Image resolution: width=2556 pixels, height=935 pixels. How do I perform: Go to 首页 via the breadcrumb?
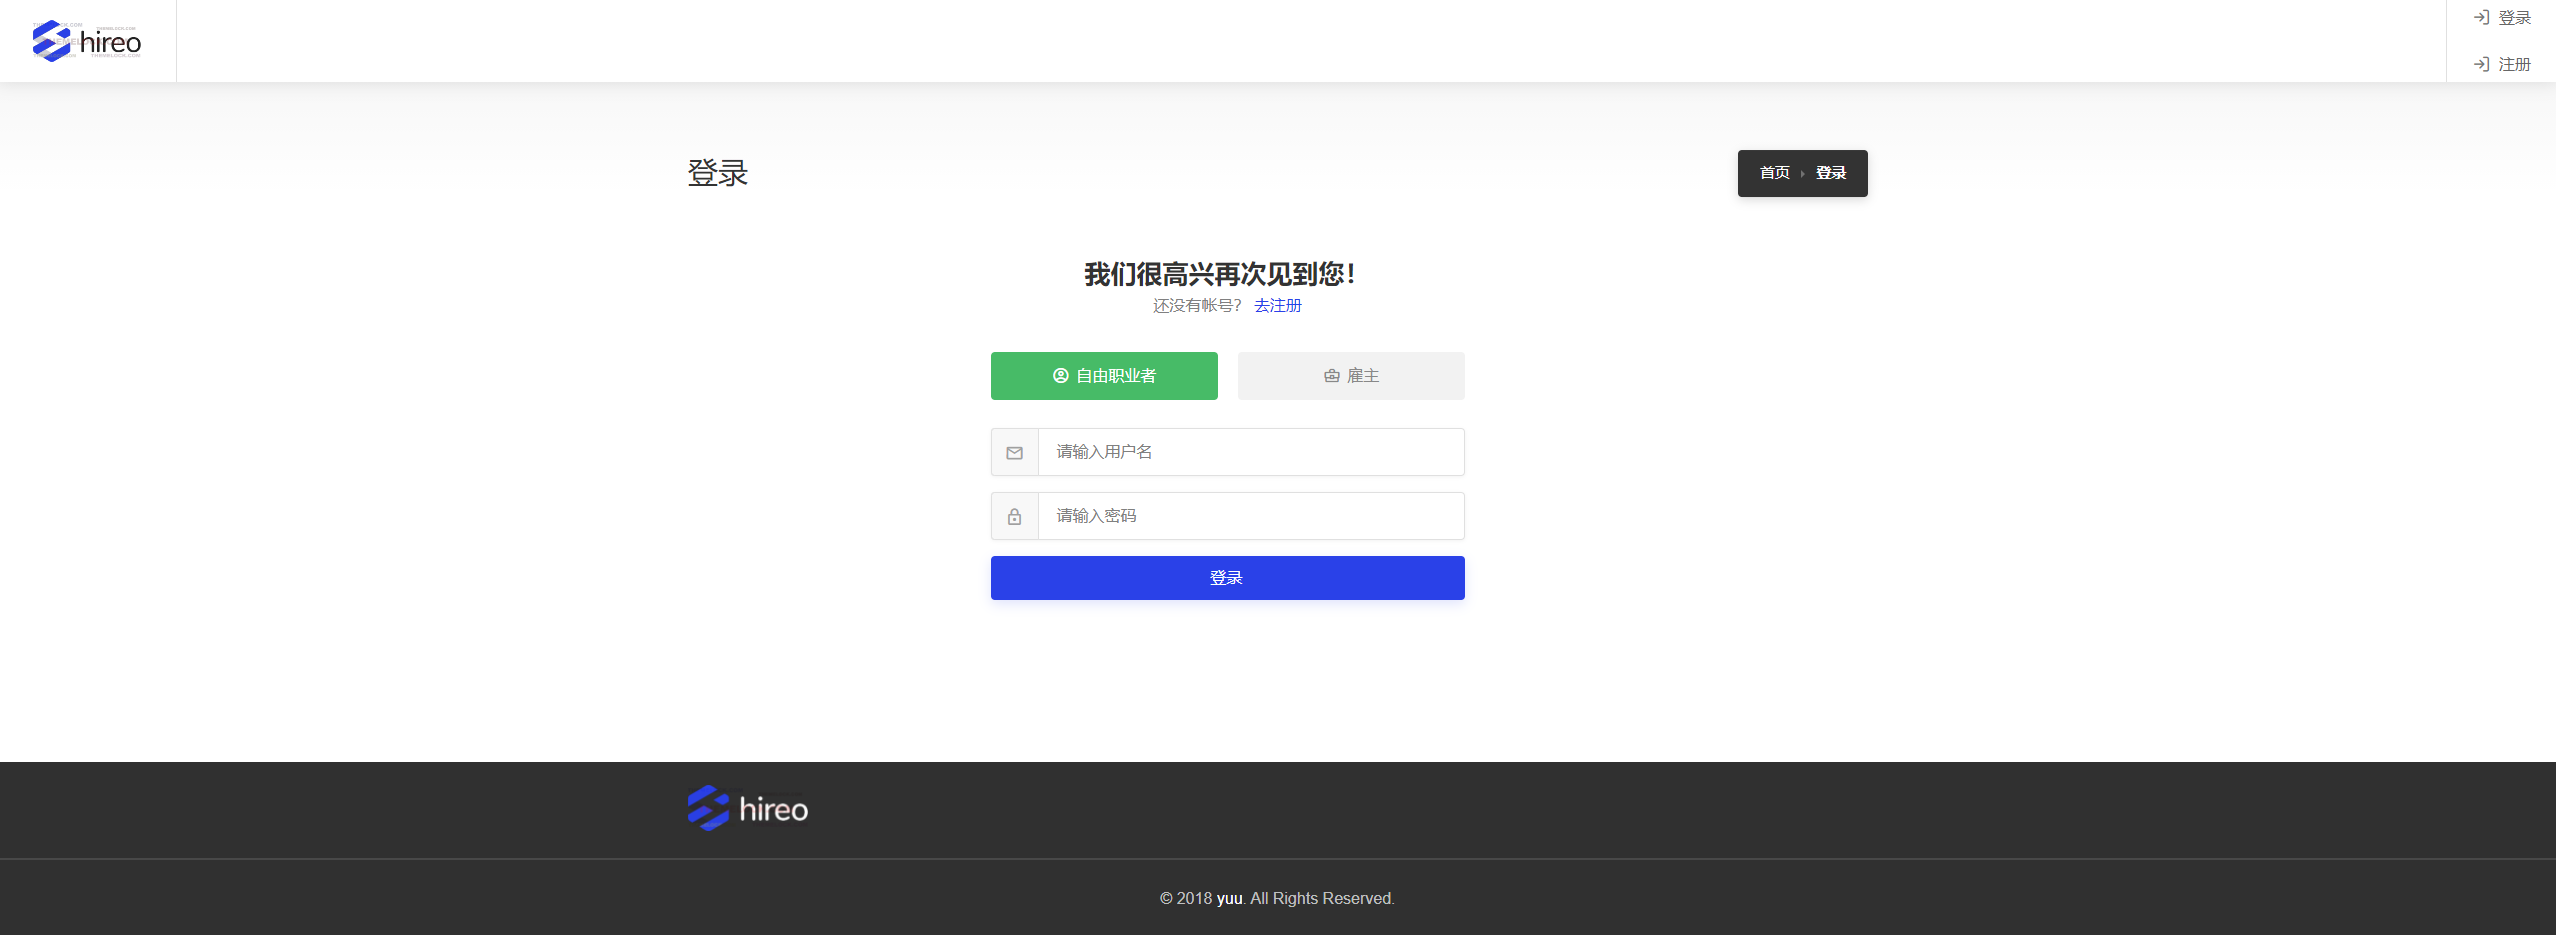[x=1774, y=173]
